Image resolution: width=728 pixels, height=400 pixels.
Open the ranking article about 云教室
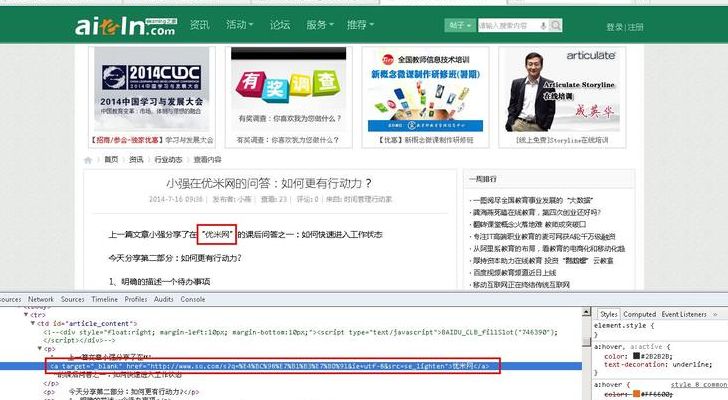point(543,261)
